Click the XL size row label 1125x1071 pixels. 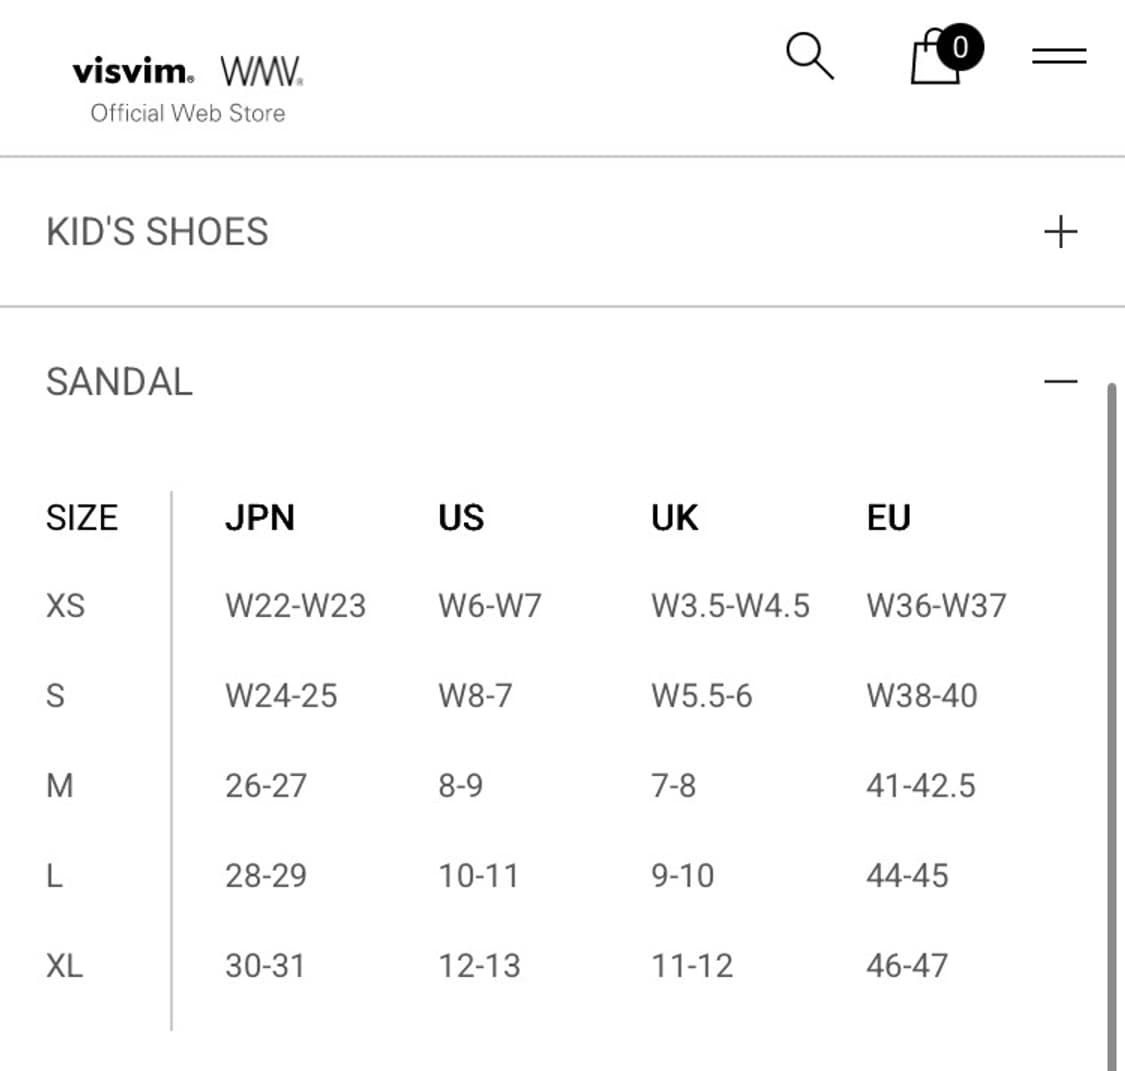tap(65, 966)
